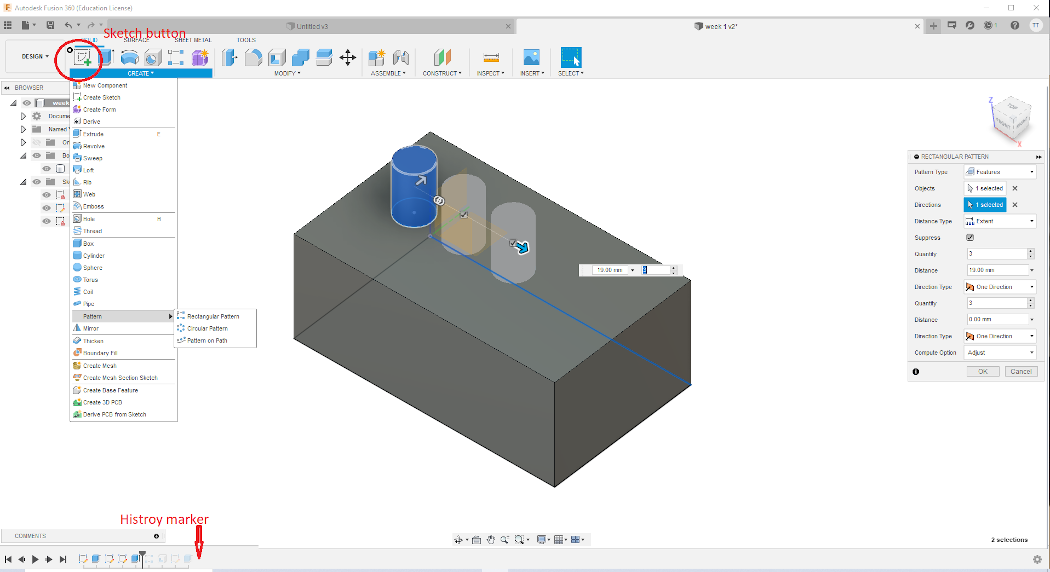Click the New Component assemble icon
Viewport: 1050px width, 572px height.
tap(377, 58)
